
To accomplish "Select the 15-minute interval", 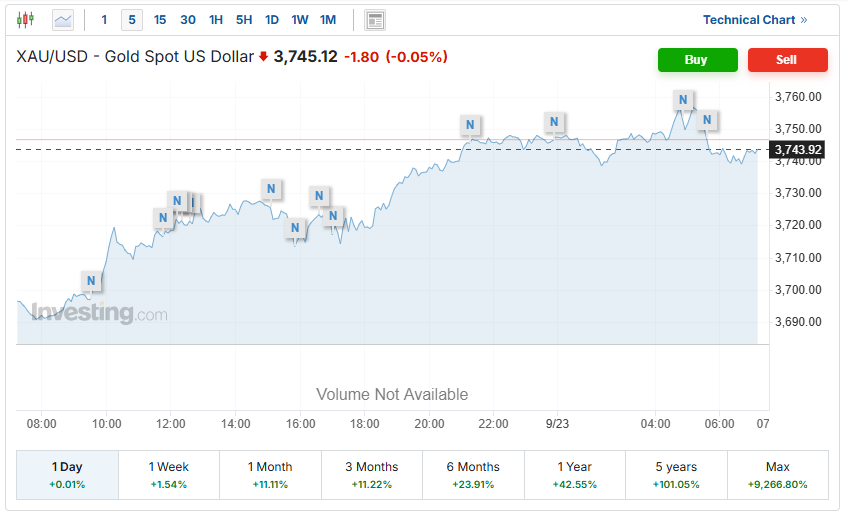I will coord(160,20).
